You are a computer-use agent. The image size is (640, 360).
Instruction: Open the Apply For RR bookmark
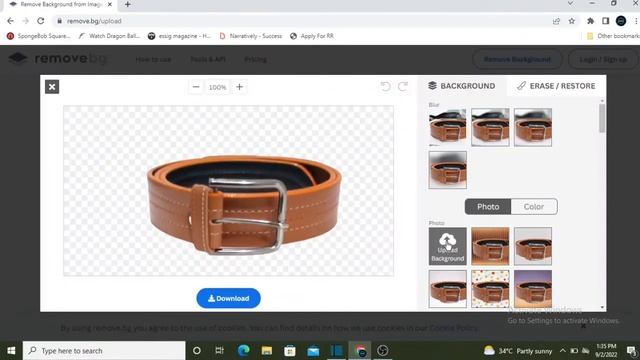312,36
